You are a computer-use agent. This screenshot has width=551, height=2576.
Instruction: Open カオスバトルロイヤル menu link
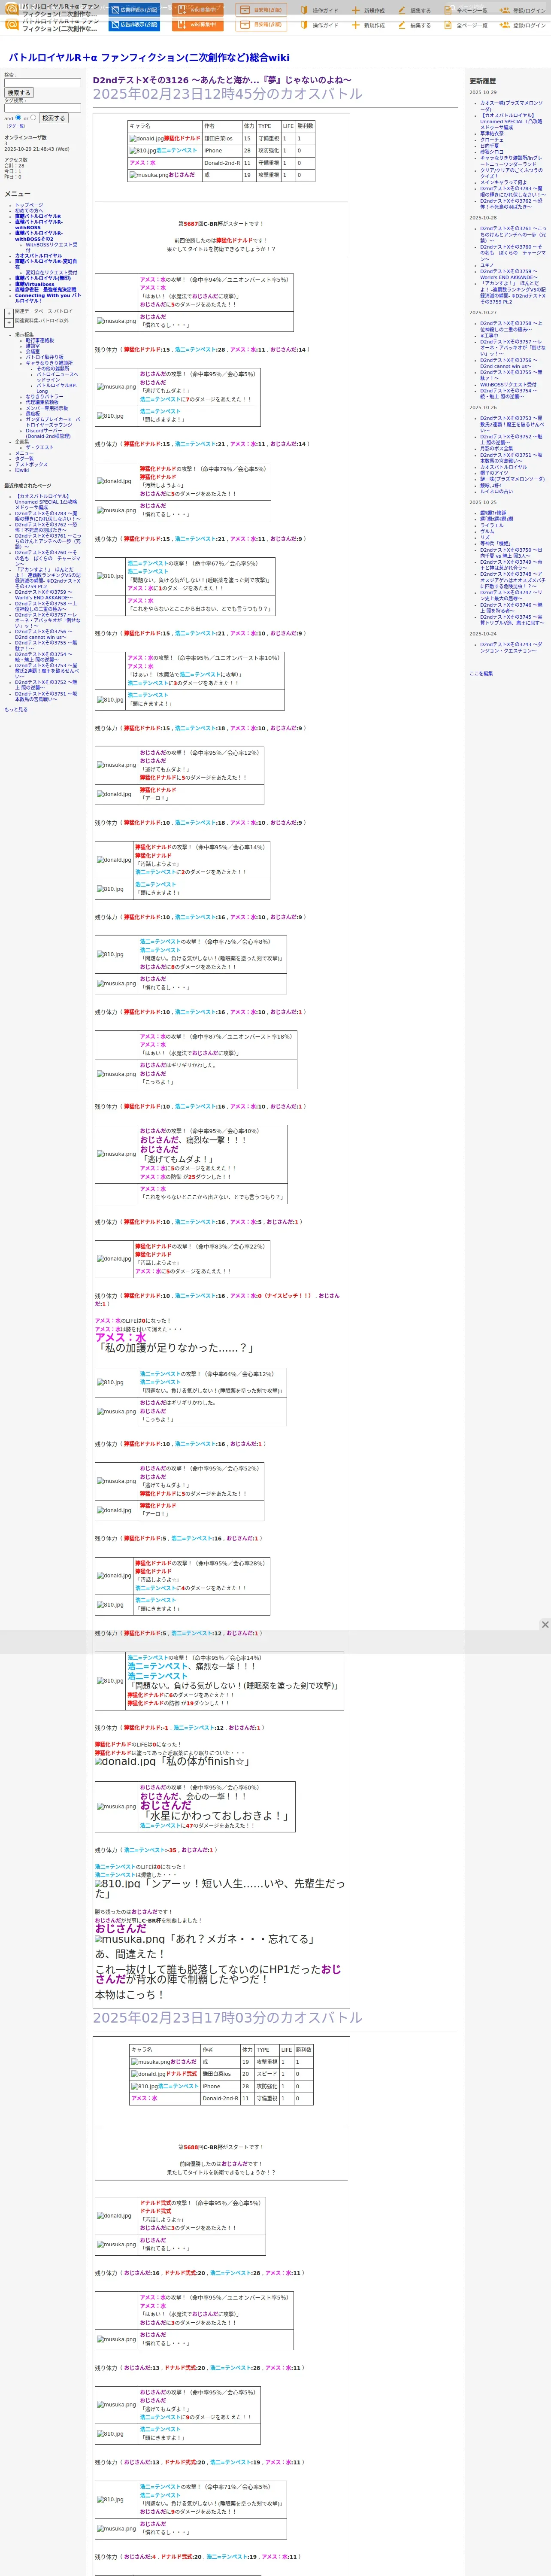38,255
